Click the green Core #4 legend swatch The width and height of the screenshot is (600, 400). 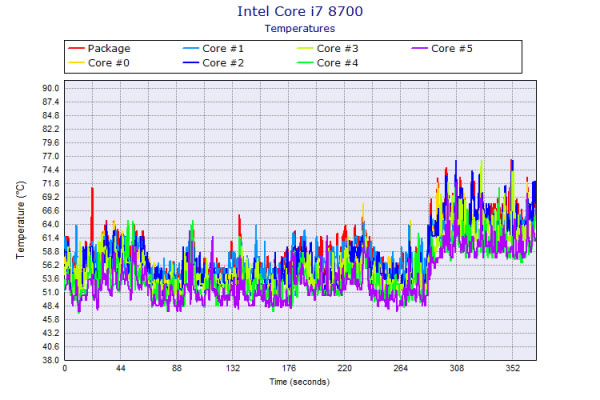tap(305, 63)
